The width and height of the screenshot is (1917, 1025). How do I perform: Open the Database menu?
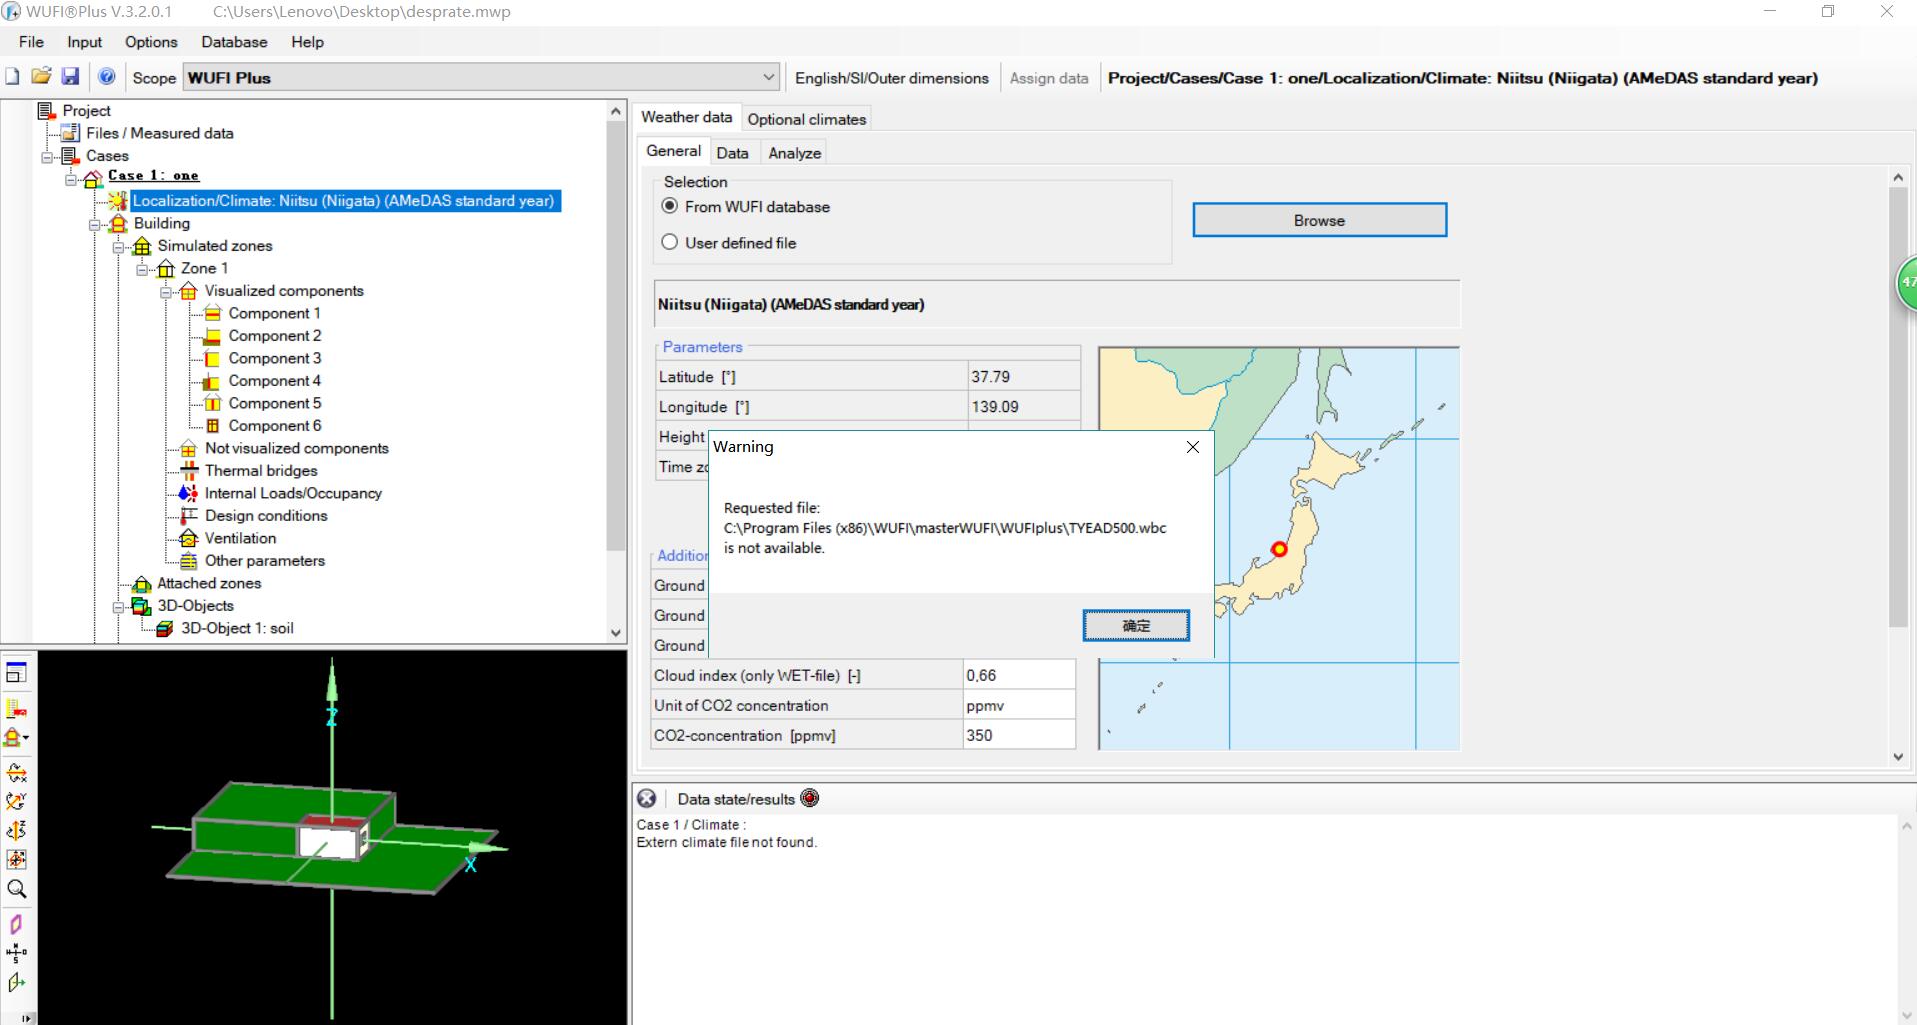(234, 42)
